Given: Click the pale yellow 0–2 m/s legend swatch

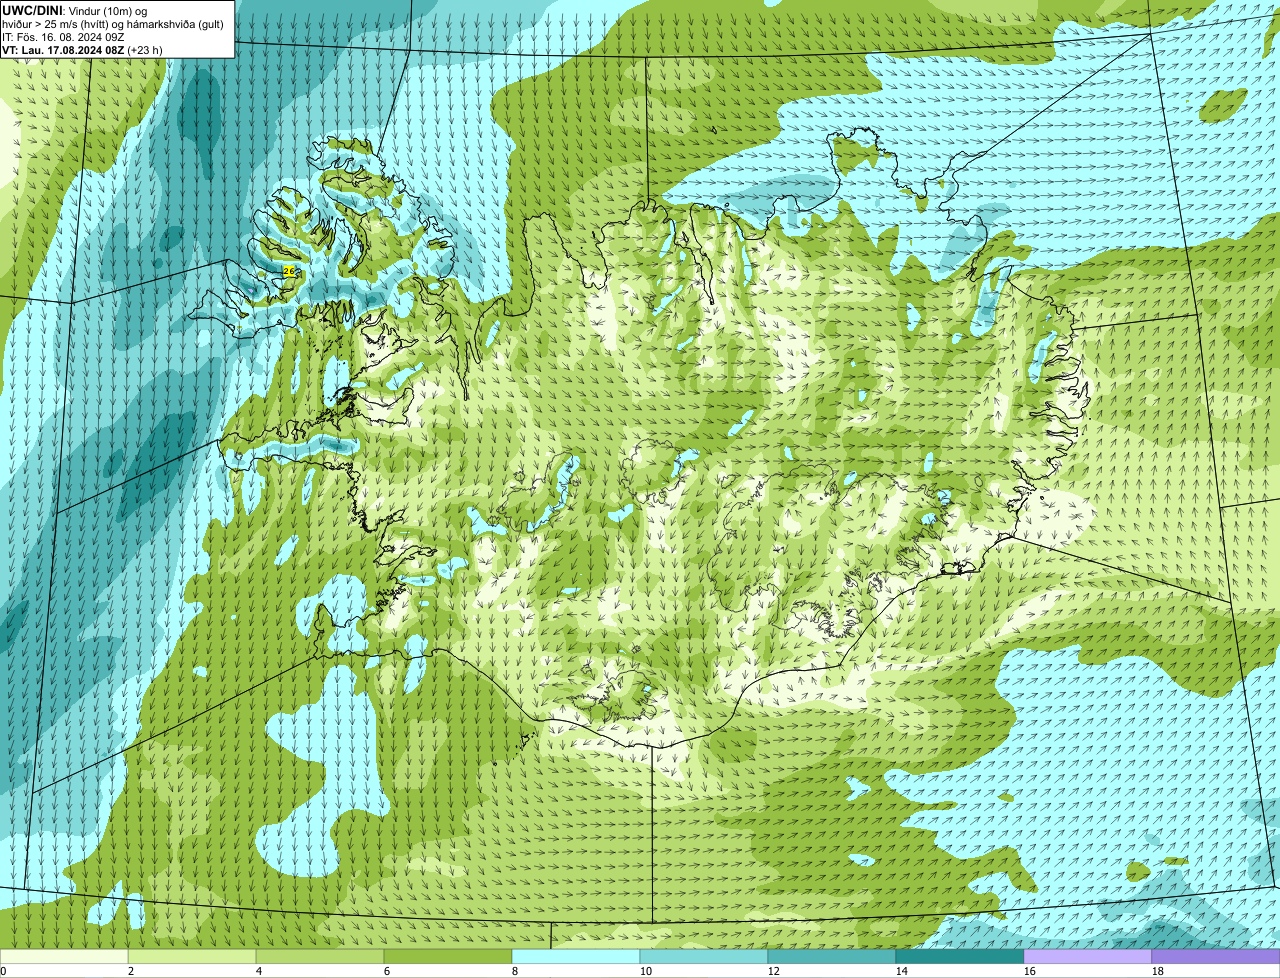Looking at the screenshot, I should pos(64,956).
